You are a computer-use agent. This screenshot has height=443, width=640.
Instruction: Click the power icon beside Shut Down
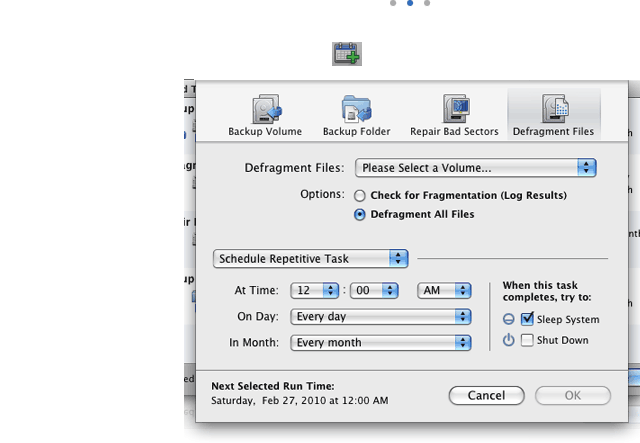[508, 340]
